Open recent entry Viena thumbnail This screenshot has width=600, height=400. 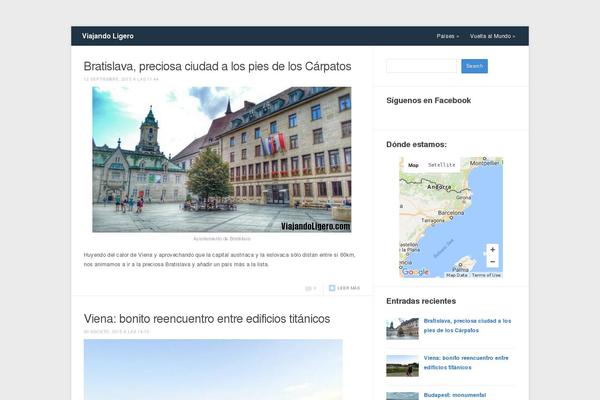pos(403,366)
